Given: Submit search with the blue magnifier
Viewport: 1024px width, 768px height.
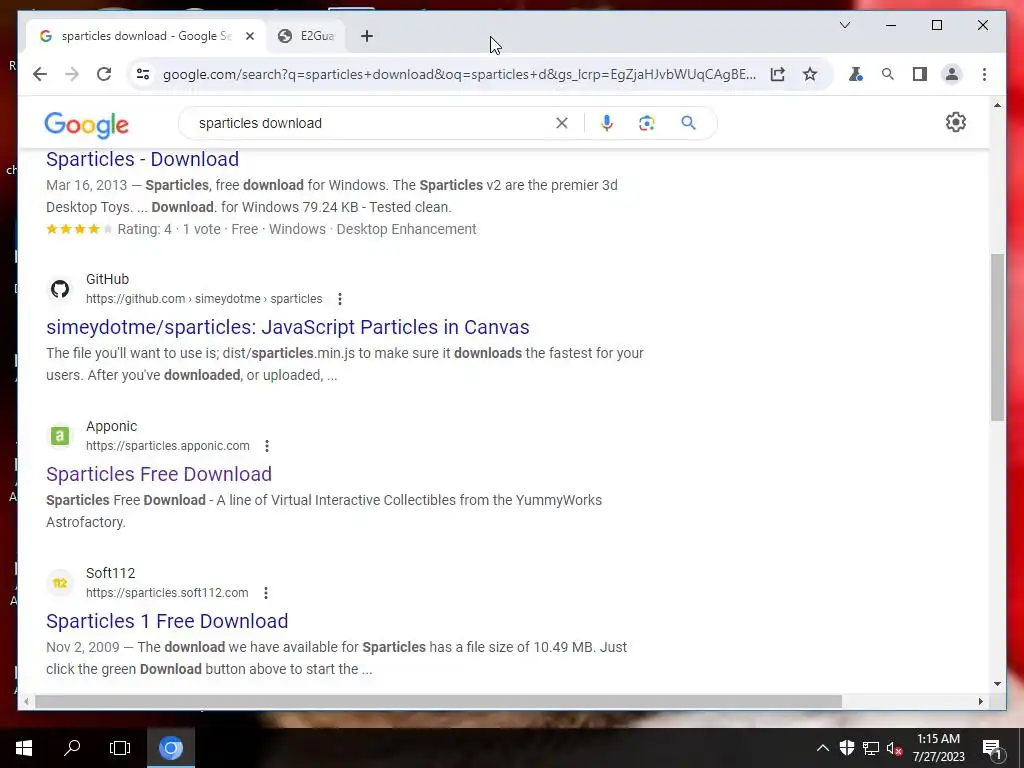Looking at the screenshot, I should (x=688, y=123).
